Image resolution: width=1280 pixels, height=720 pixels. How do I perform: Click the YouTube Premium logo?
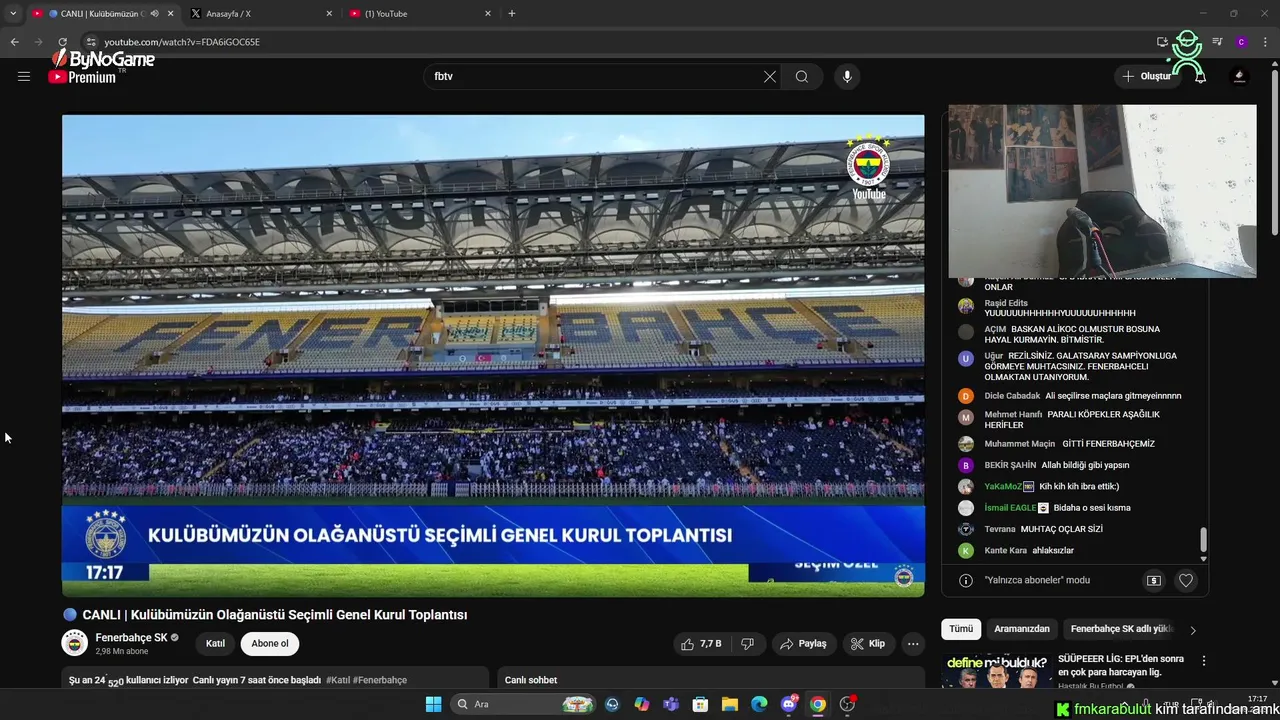coord(83,77)
